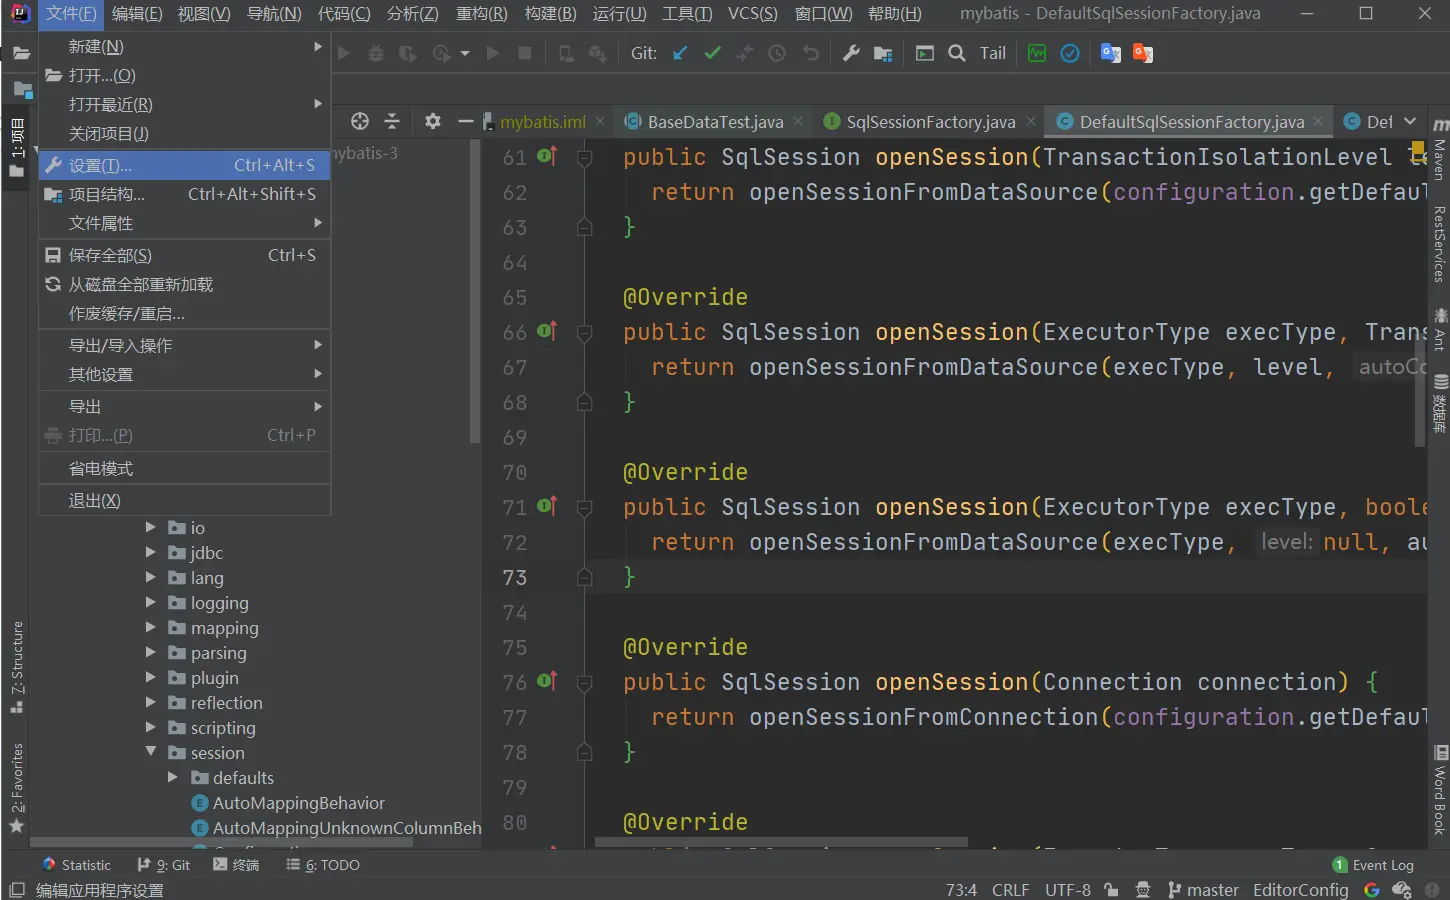Toggle the read-only lock icon in status bar

[1111, 890]
